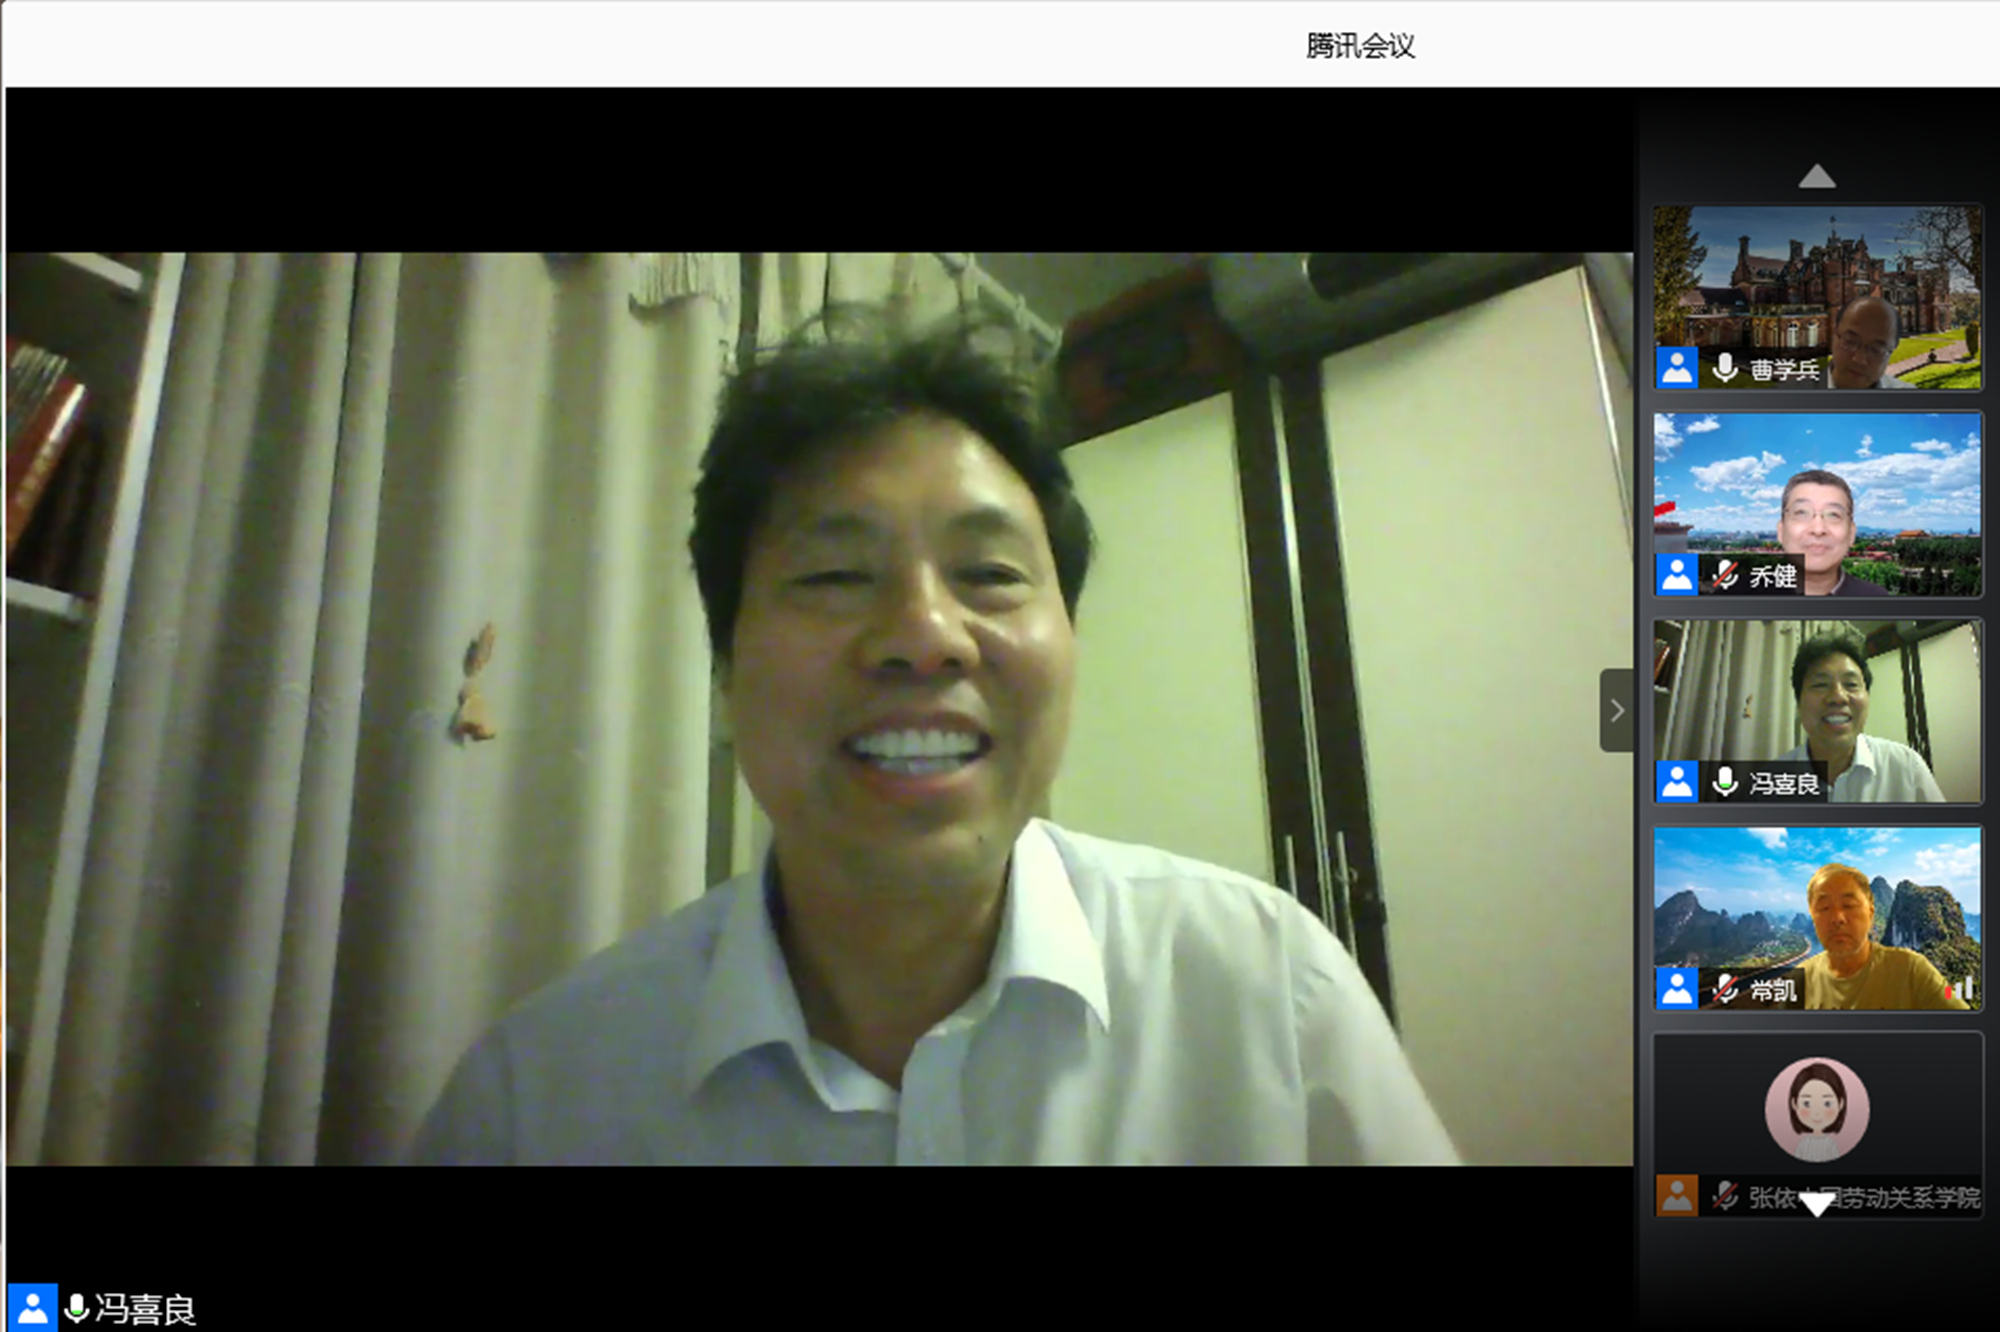Click 曹学兵's microphone icon

point(1725,368)
